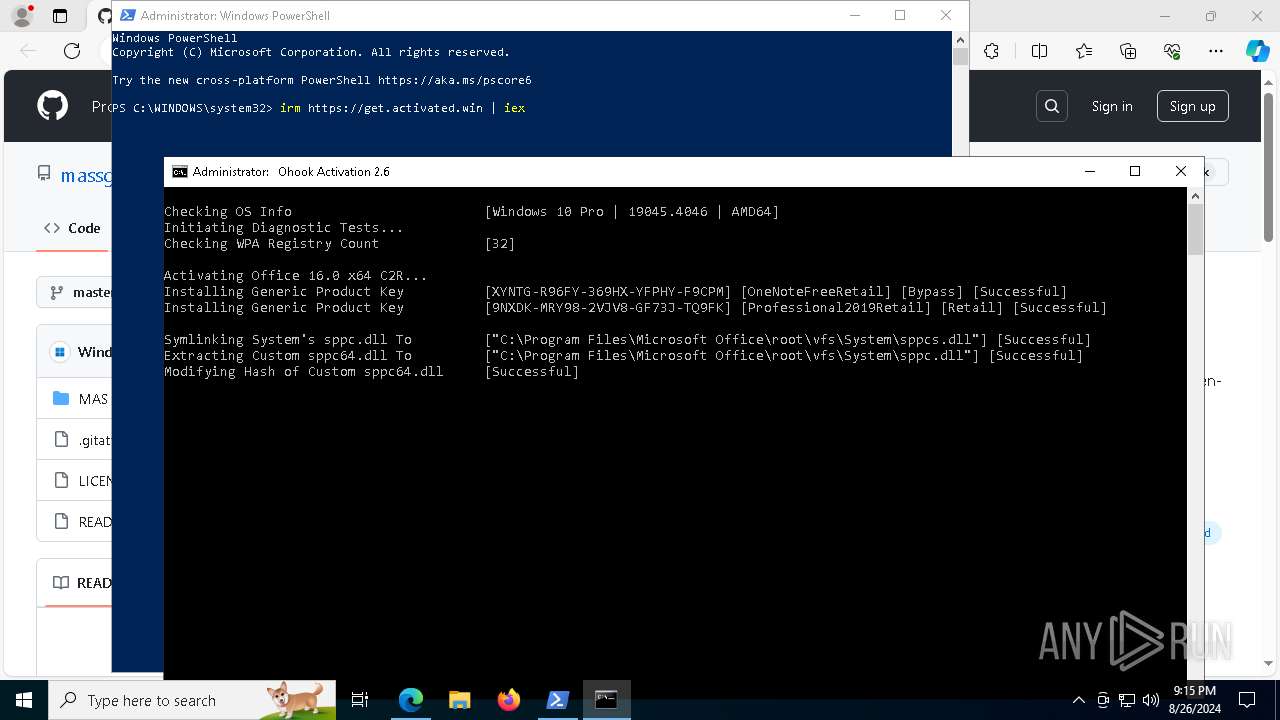Show hidden system tray icons
1280x720 pixels.
[1078, 700]
